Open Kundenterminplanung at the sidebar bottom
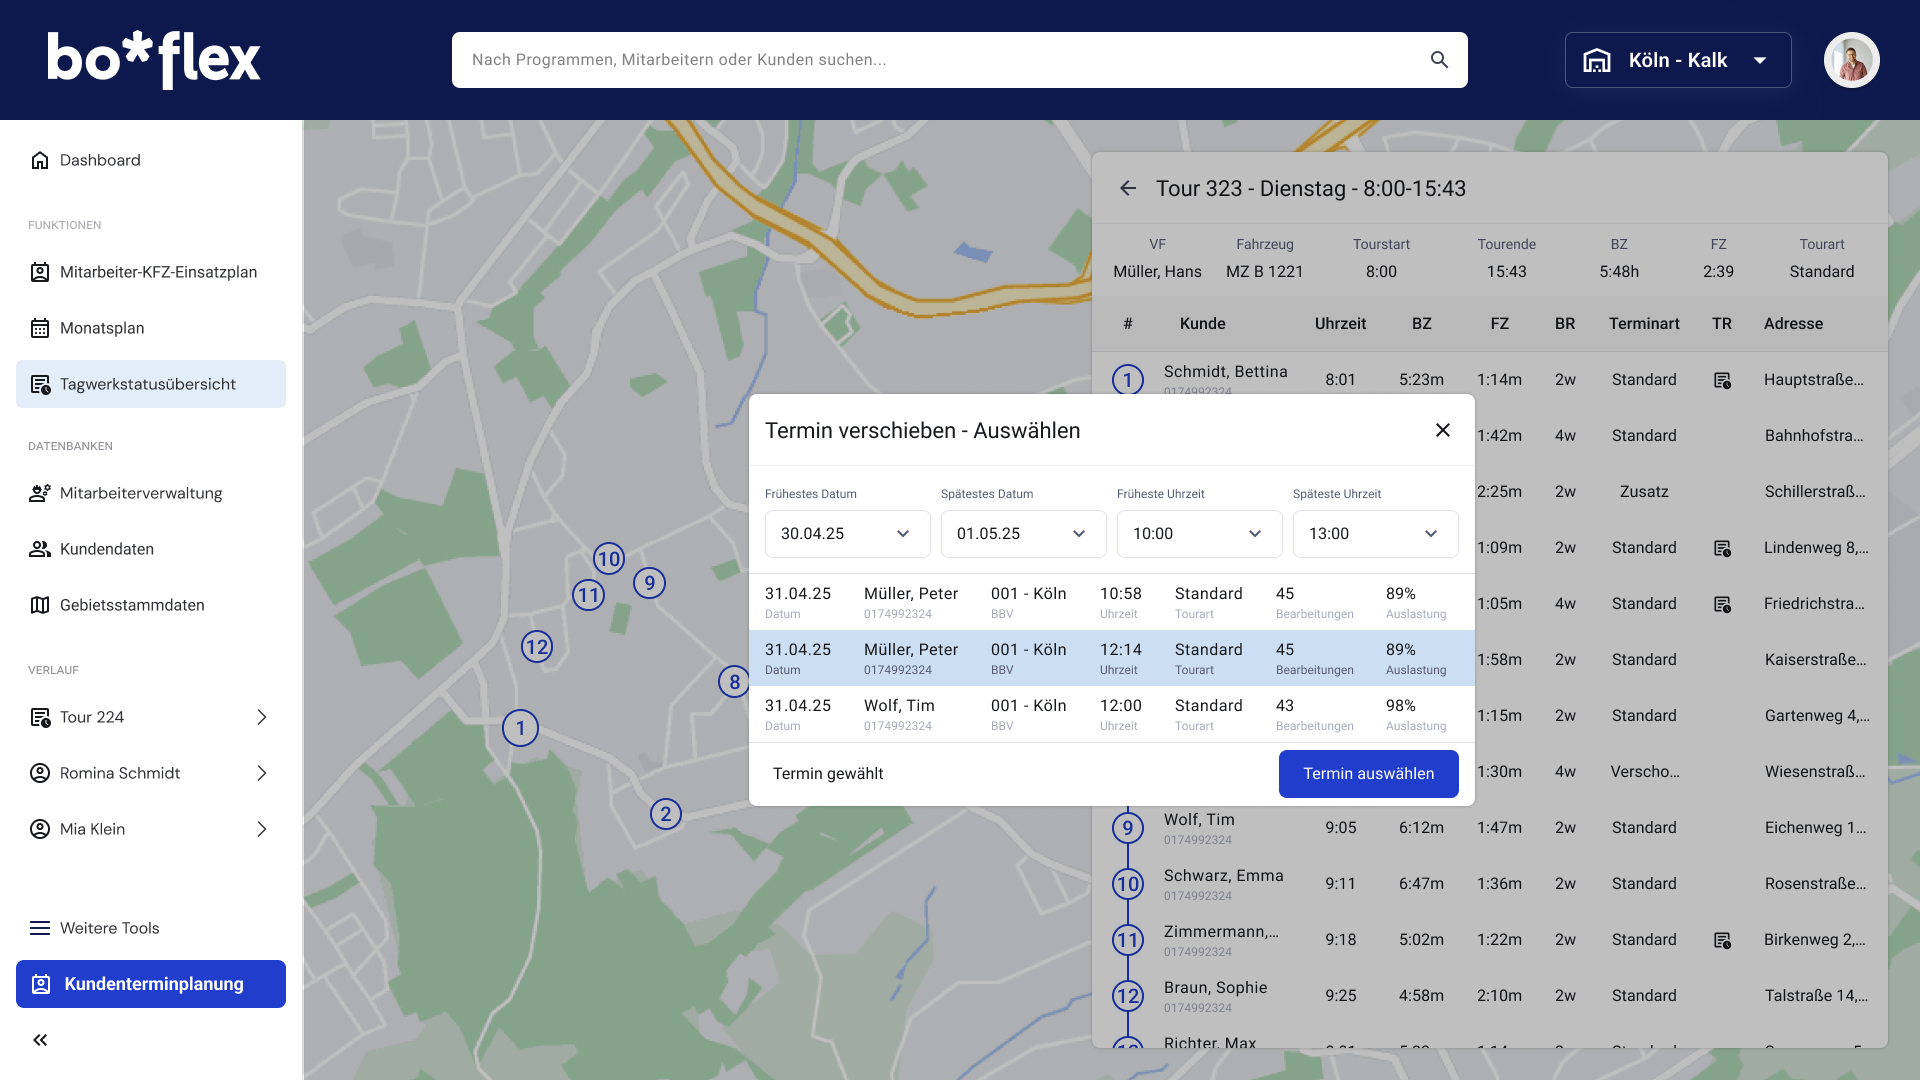 tap(151, 984)
